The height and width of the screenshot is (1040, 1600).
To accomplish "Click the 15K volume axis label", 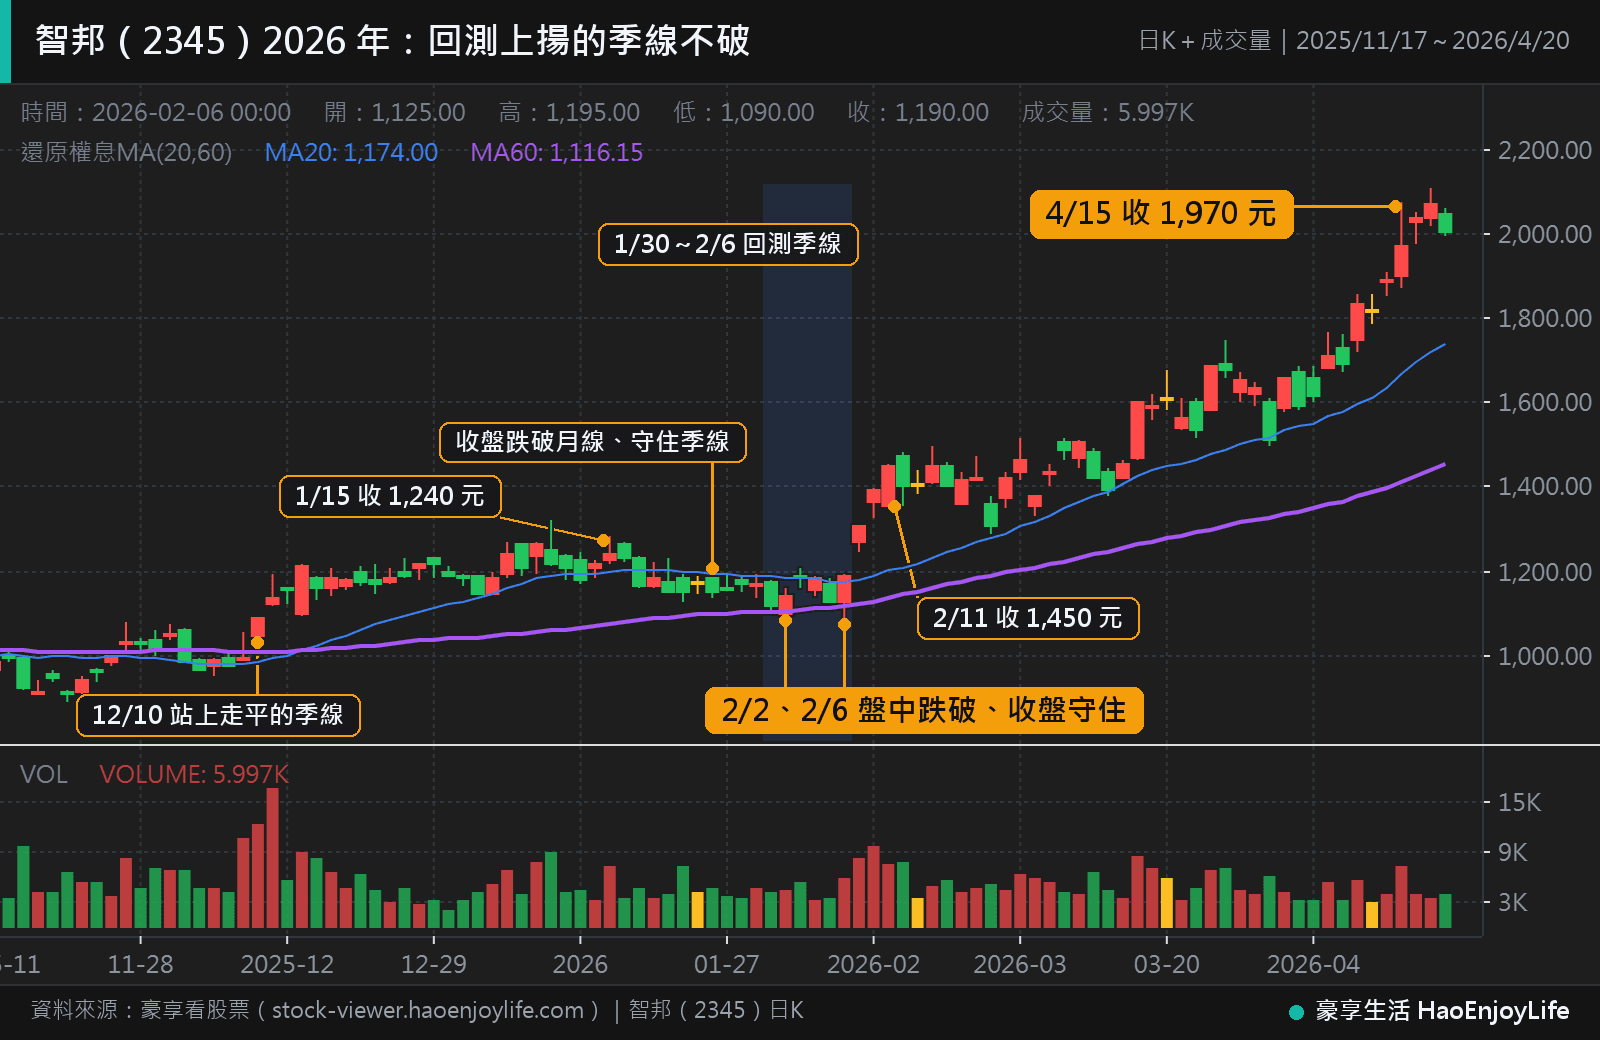I will point(1519,802).
